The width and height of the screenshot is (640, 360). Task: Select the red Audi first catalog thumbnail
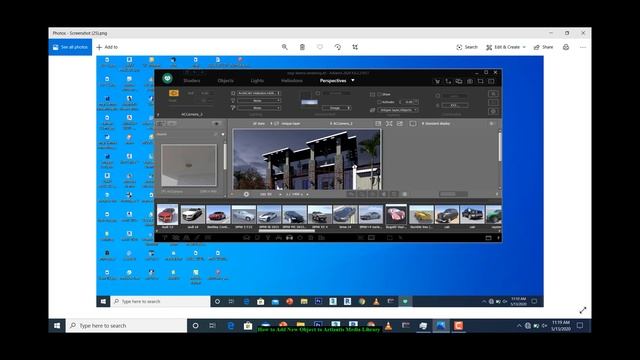(167, 214)
